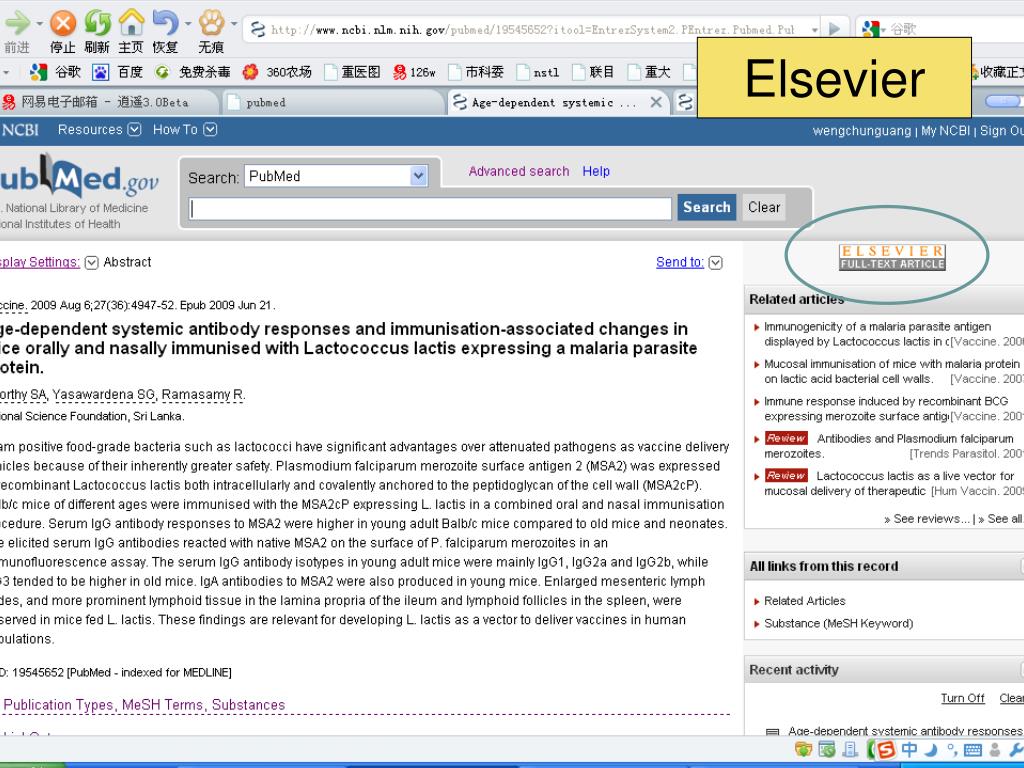The width and height of the screenshot is (1024, 768).
Task: Click Substance (MeSH Keyword) link
Action: (x=839, y=624)
